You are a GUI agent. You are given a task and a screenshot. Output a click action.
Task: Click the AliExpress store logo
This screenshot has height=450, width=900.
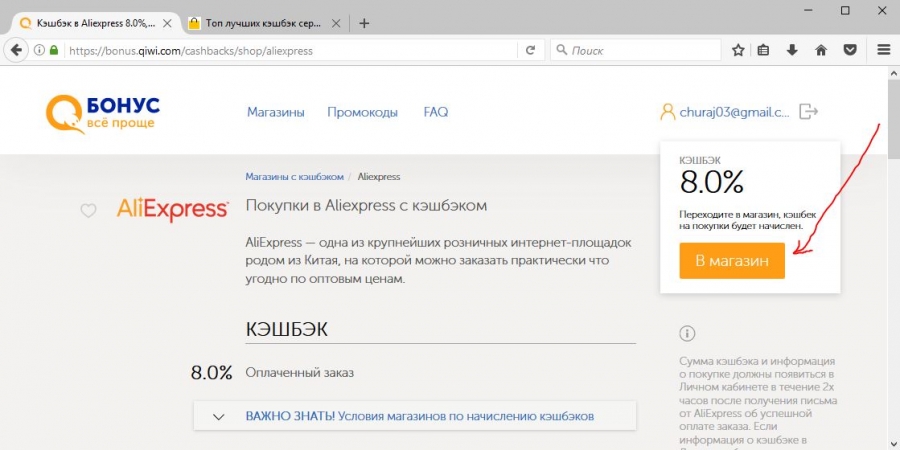173,210
